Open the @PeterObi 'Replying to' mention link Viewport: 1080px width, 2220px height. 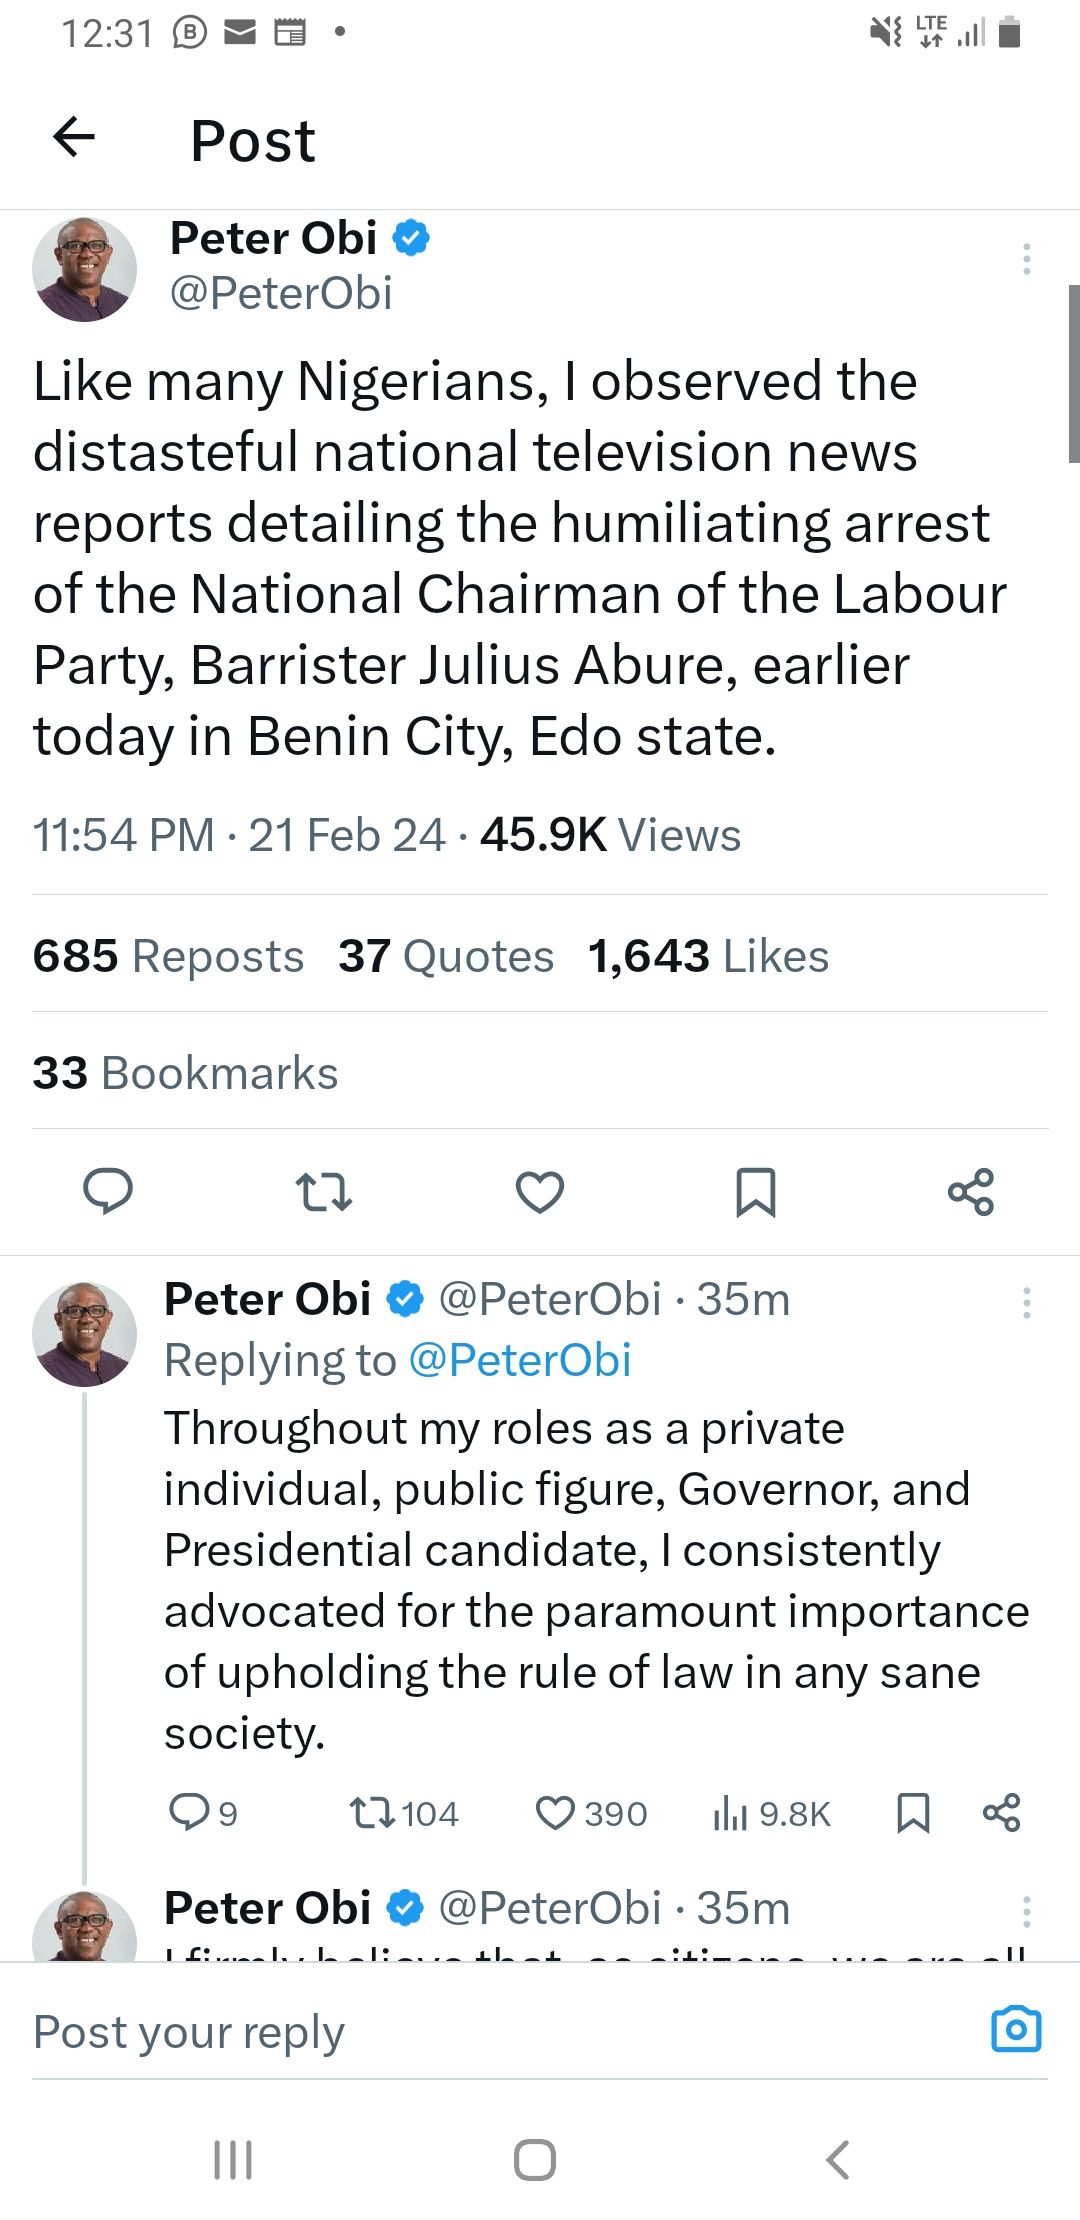point(520,1360)
